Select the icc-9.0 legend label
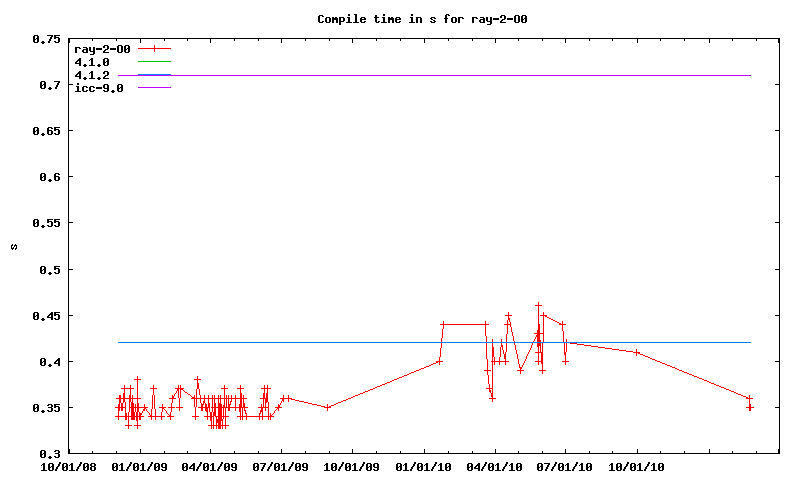The height and width of the screenshot is (480, 800). [98, 88]
